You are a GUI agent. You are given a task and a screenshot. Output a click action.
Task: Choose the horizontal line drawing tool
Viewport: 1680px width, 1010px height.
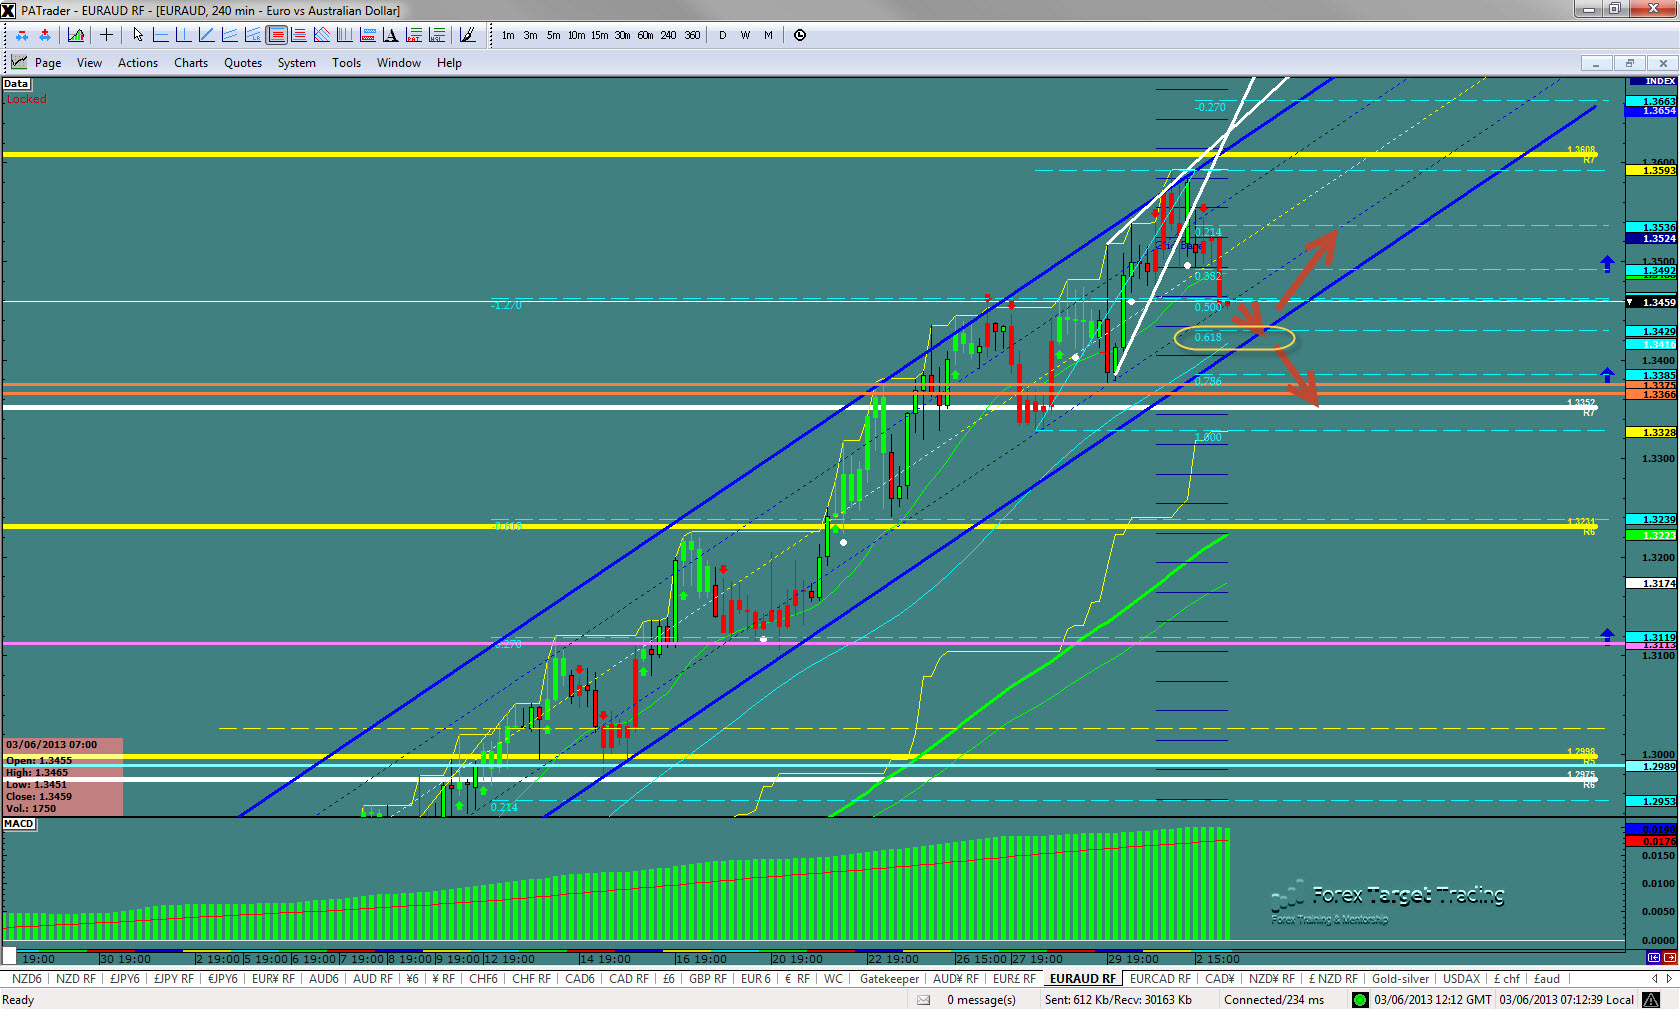point(161,35)
